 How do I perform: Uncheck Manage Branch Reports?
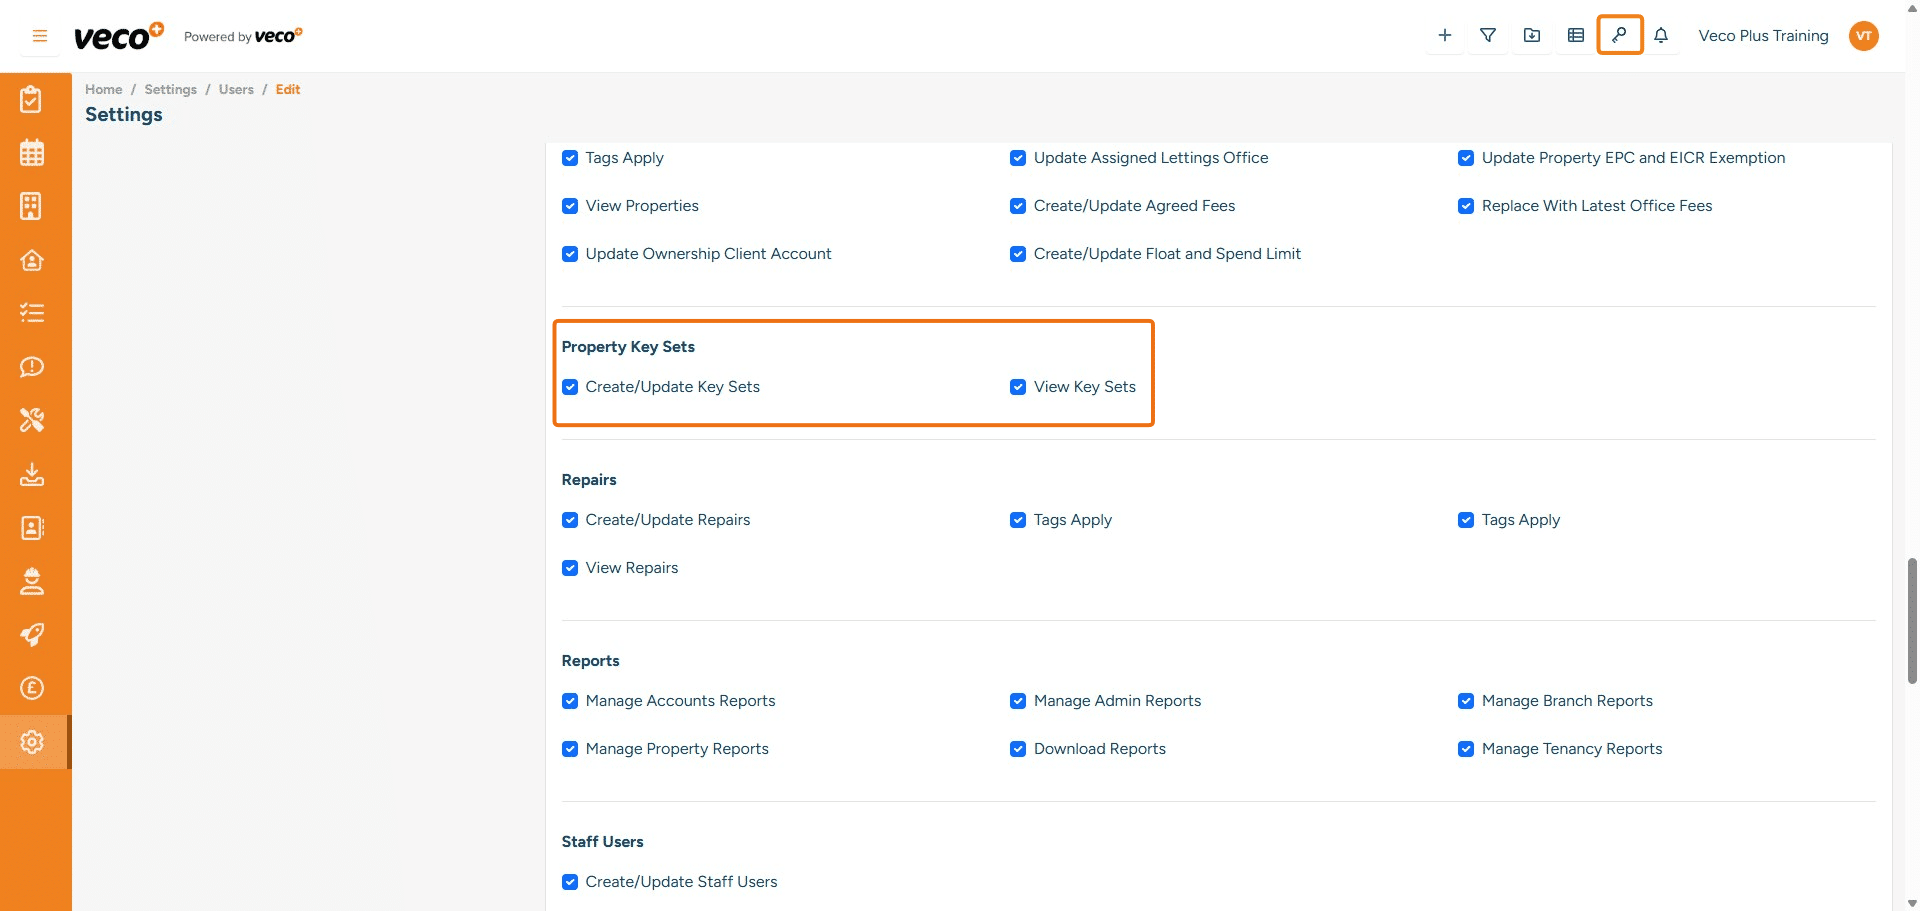[1466, 701]
